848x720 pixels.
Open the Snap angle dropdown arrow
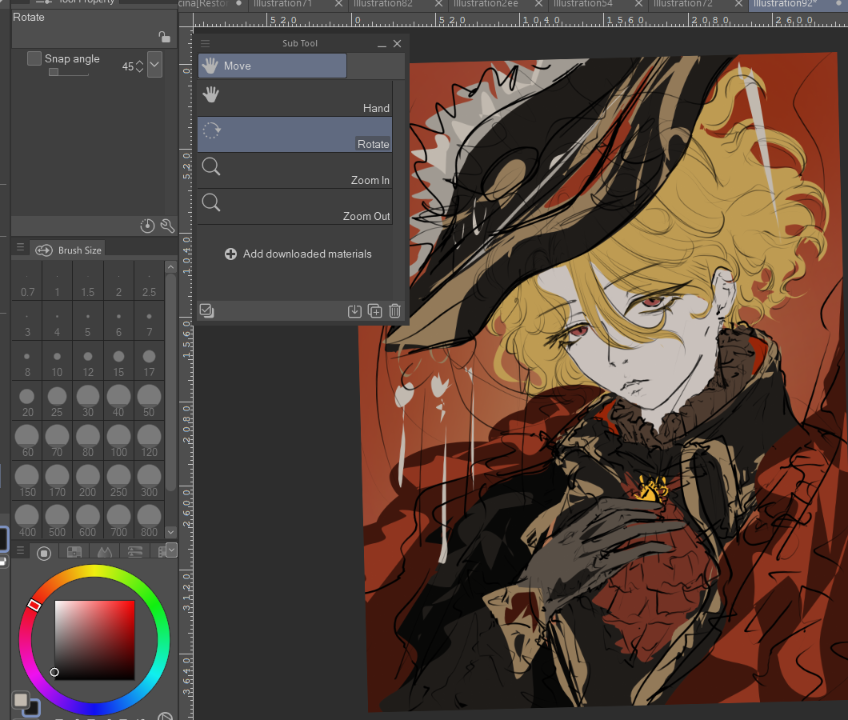point(154,64)
